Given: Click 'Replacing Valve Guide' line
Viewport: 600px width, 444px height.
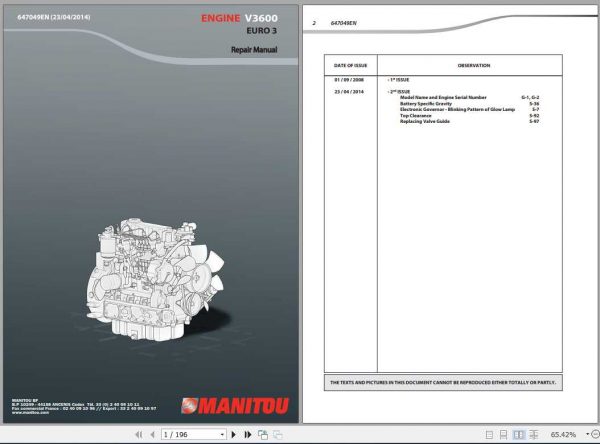Looking at the screenshot, I should pos(425,121).
